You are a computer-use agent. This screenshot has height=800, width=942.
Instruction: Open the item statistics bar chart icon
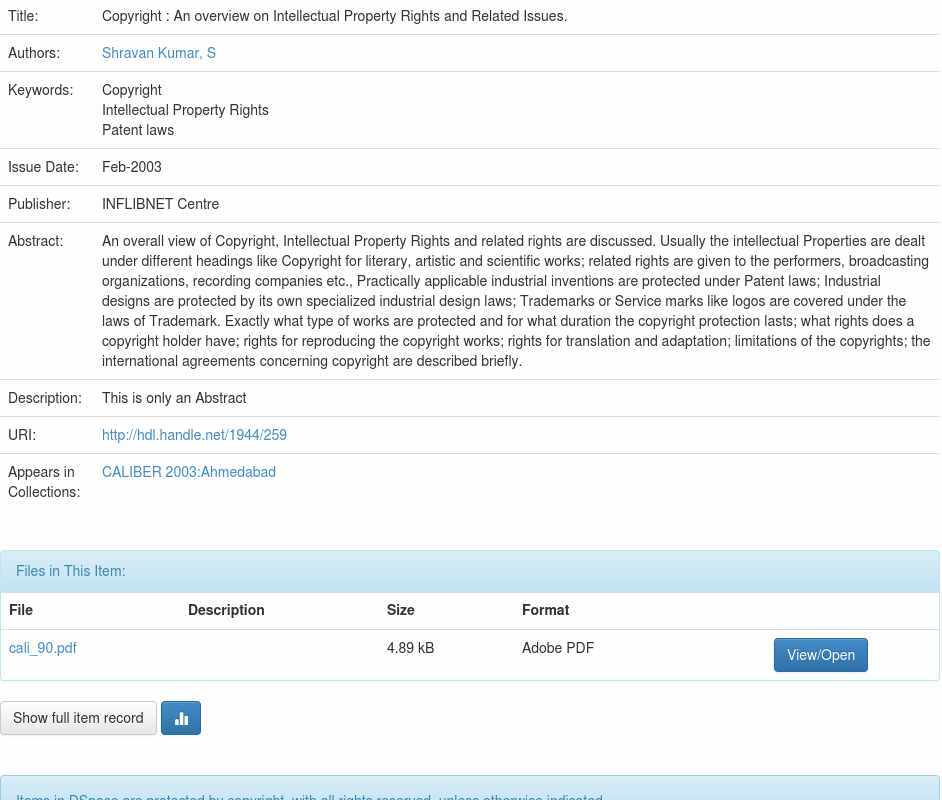pyautogui.click(x=181, y=718)
